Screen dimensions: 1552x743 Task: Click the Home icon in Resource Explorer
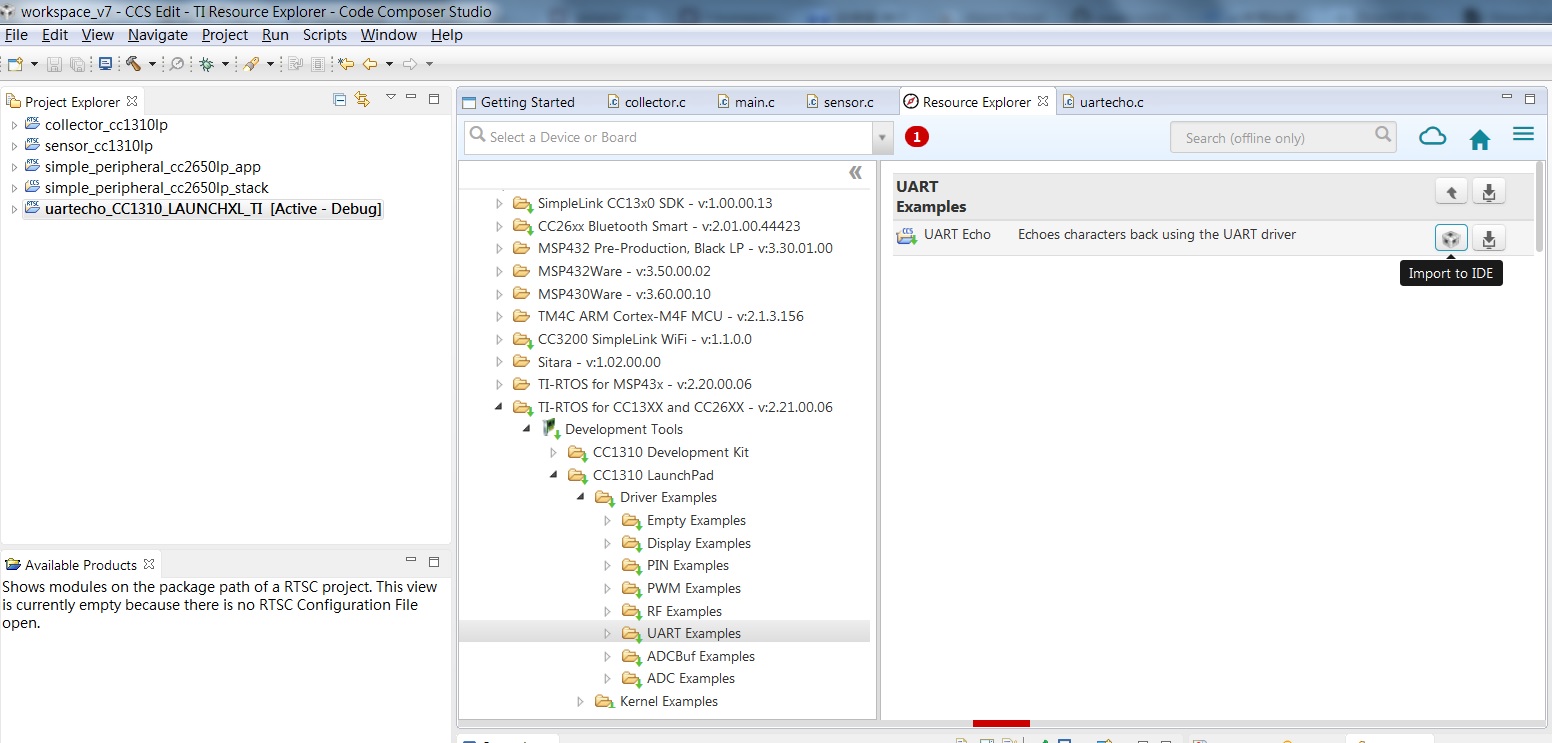[1479, 137]
